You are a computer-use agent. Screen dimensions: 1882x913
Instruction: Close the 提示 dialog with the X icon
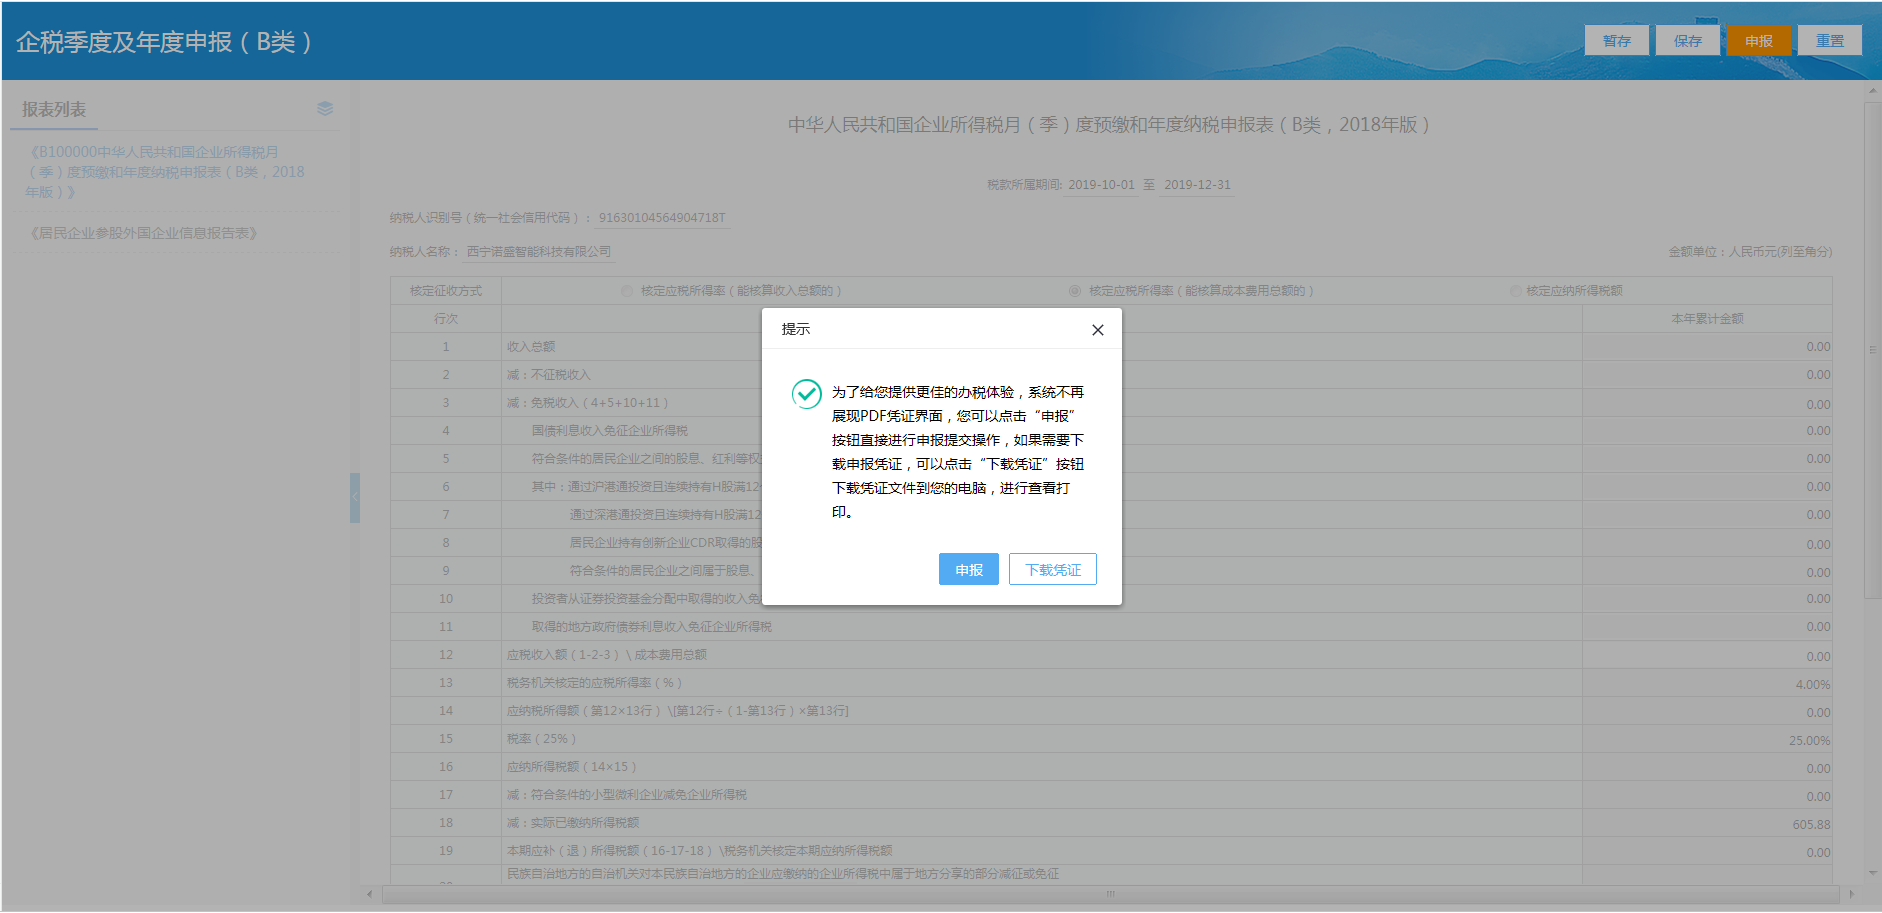(1097, 329)
